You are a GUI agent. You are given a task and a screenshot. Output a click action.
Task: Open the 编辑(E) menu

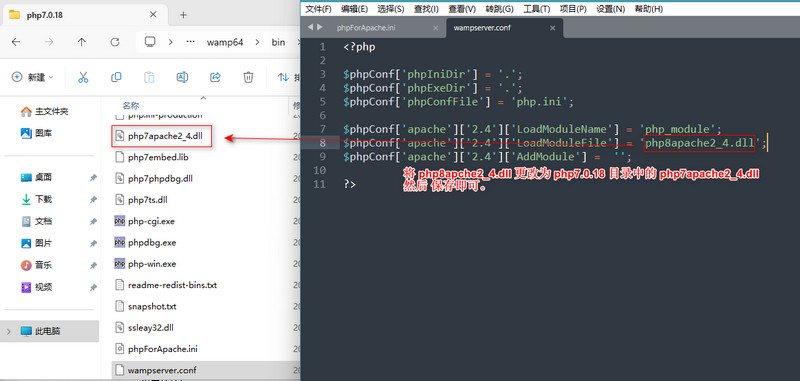point(355,9)
